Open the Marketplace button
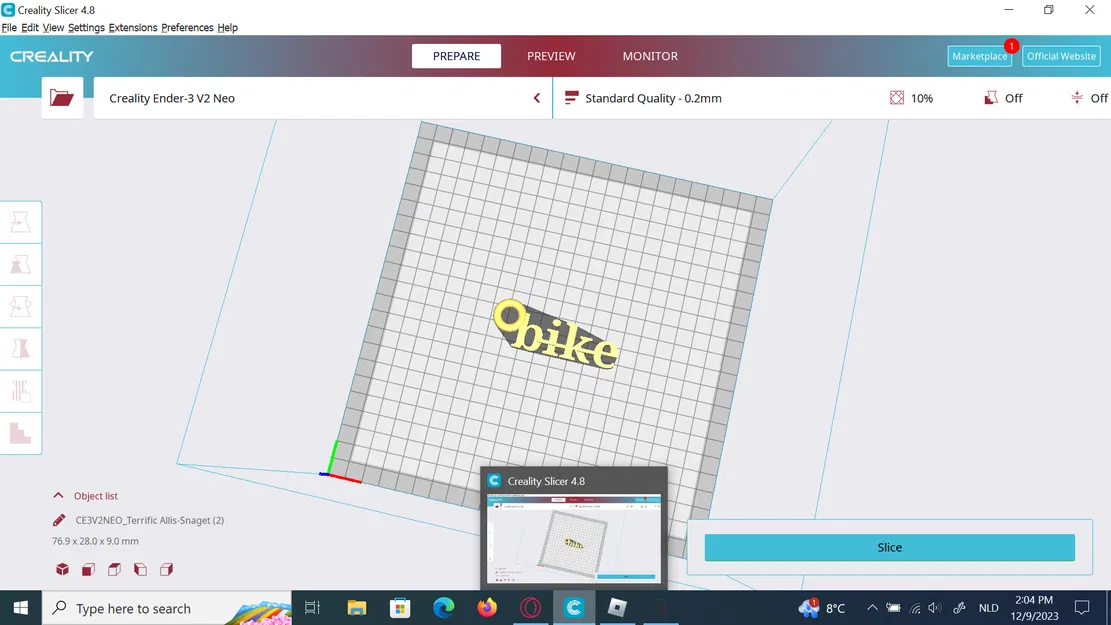Screen dimensions: 1111x625 click(979, 56)
